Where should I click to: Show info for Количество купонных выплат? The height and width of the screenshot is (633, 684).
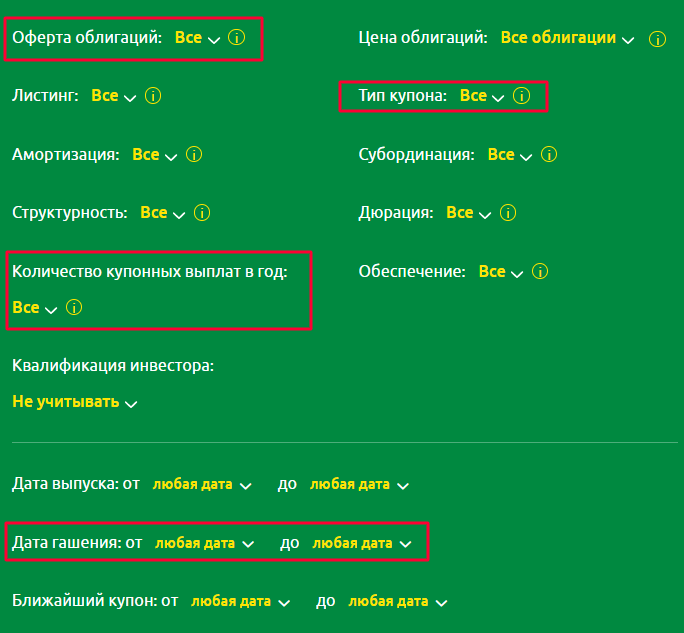[74, 308]
